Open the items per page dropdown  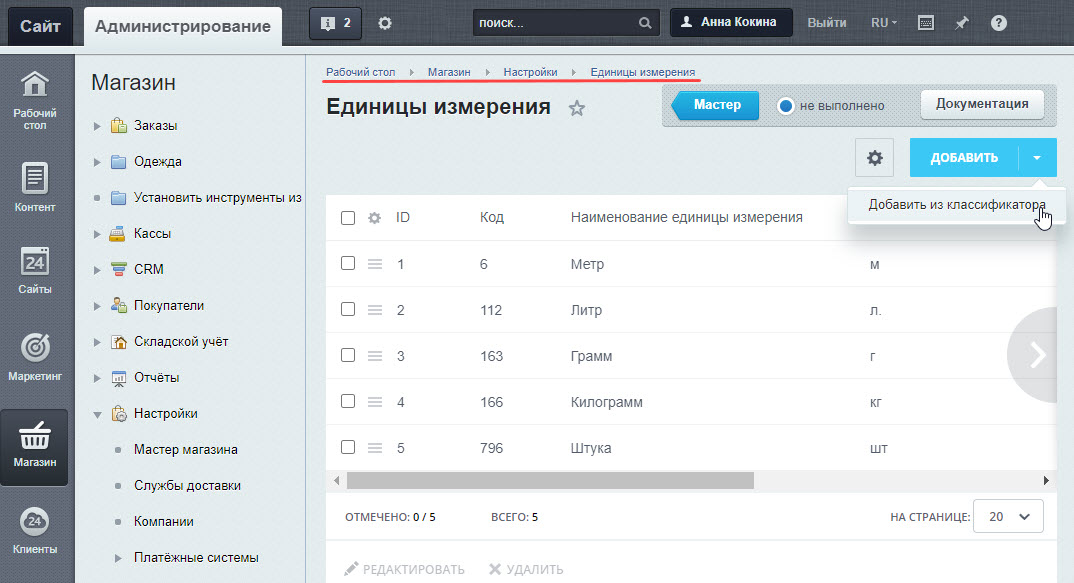(1008, 517)
